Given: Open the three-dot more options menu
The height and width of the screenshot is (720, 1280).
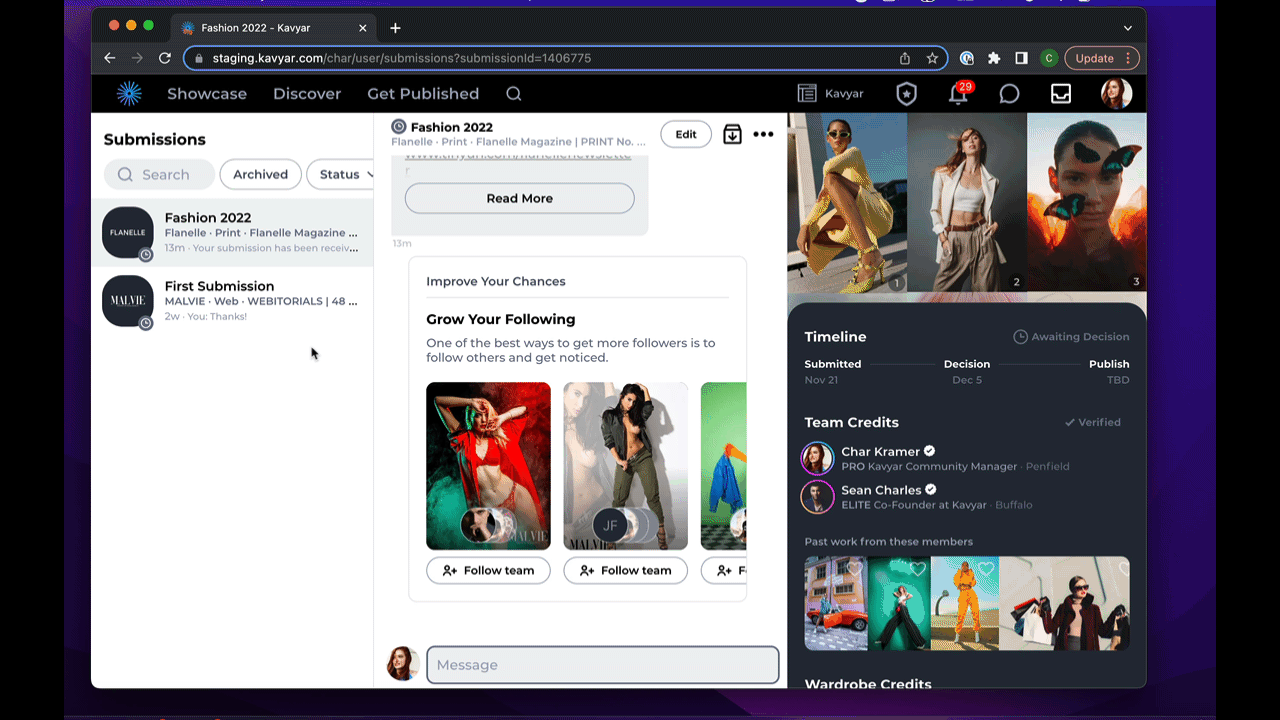Looking at the screenshot, I should [763, 134].
